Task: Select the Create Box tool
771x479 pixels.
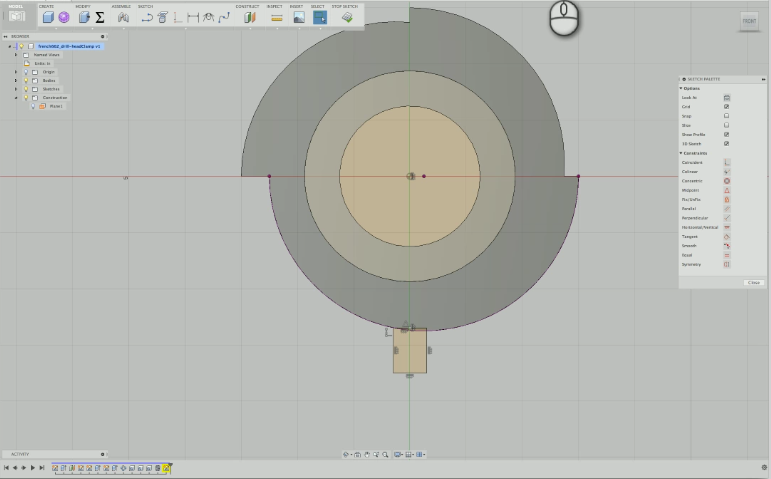Action: (48, 18)
